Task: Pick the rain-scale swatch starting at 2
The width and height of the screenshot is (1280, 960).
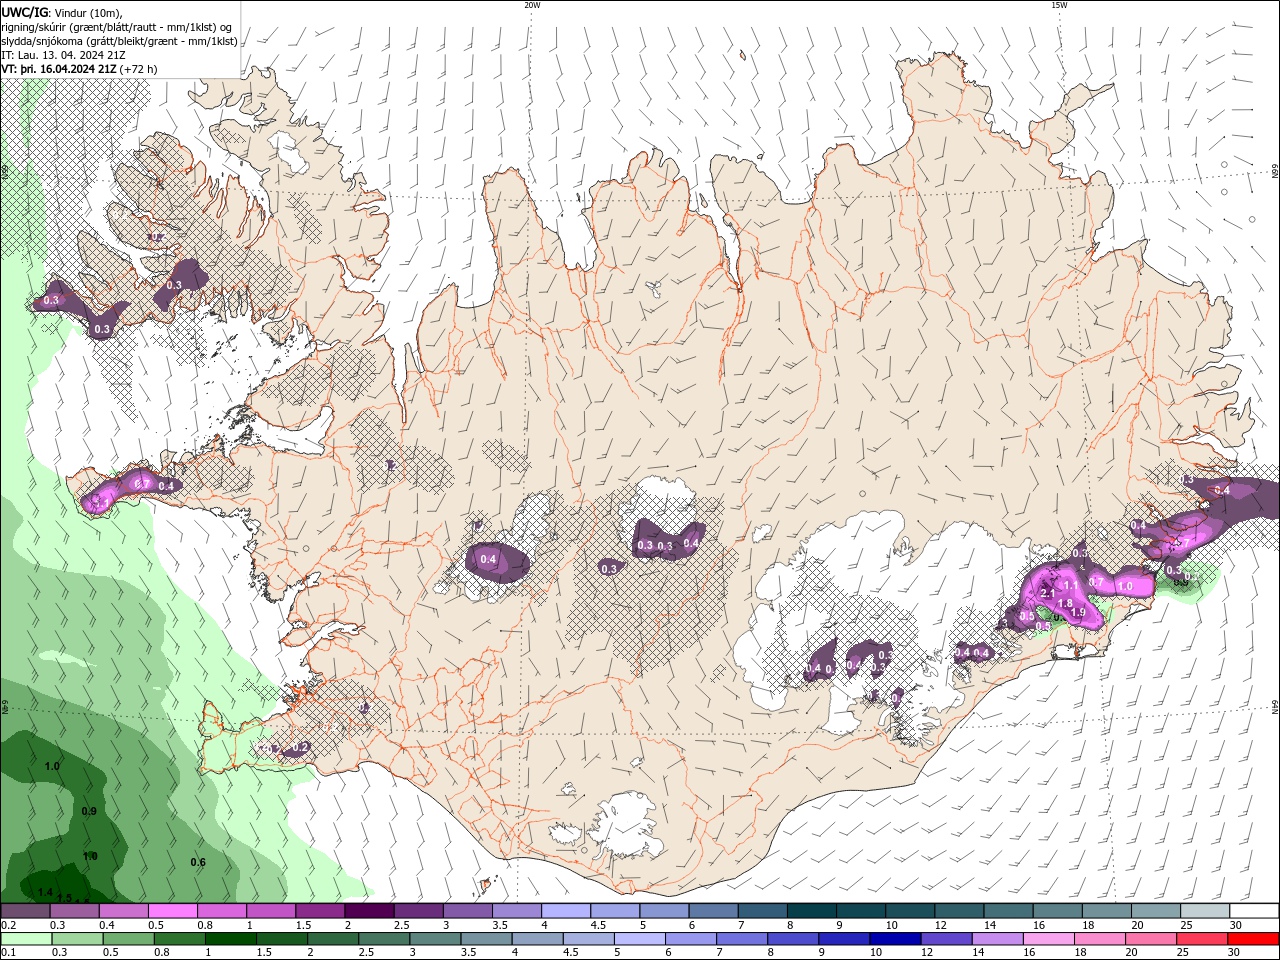Action: coord(332,939)
